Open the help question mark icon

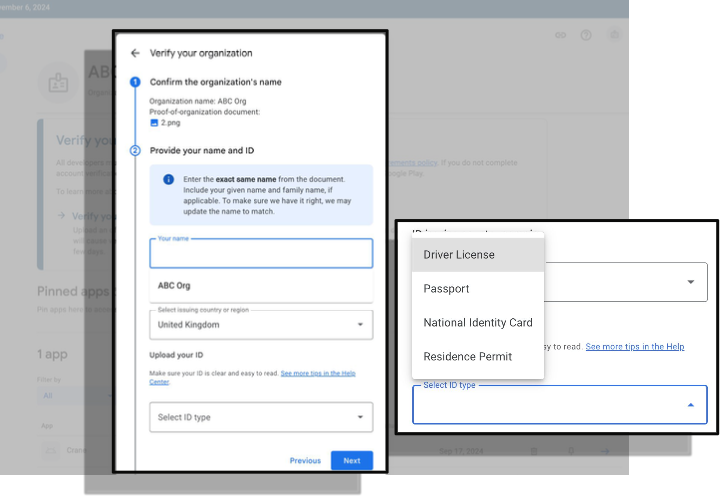(586, 35)
